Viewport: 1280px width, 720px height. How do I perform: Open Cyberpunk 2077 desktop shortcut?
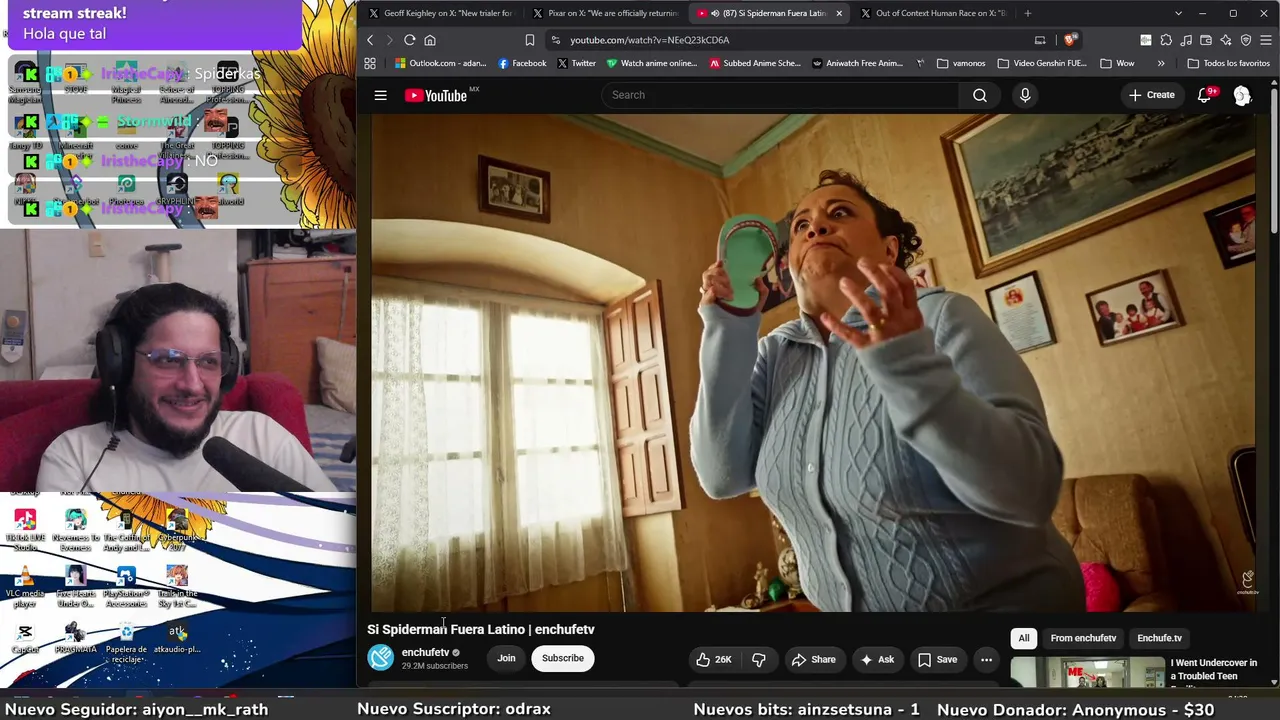(x=177, y=530)
